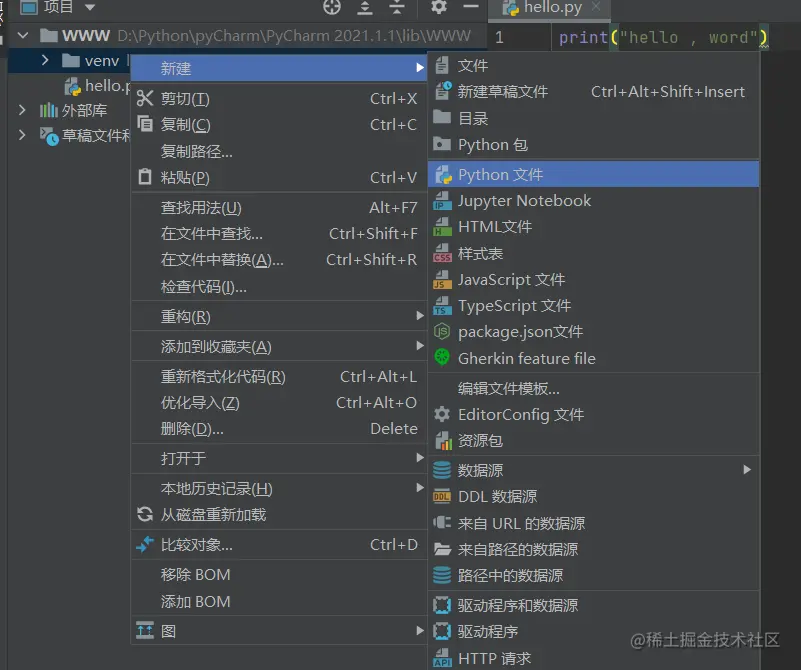Choose 在文件中查找... menu item

click(x=278, y=233)
